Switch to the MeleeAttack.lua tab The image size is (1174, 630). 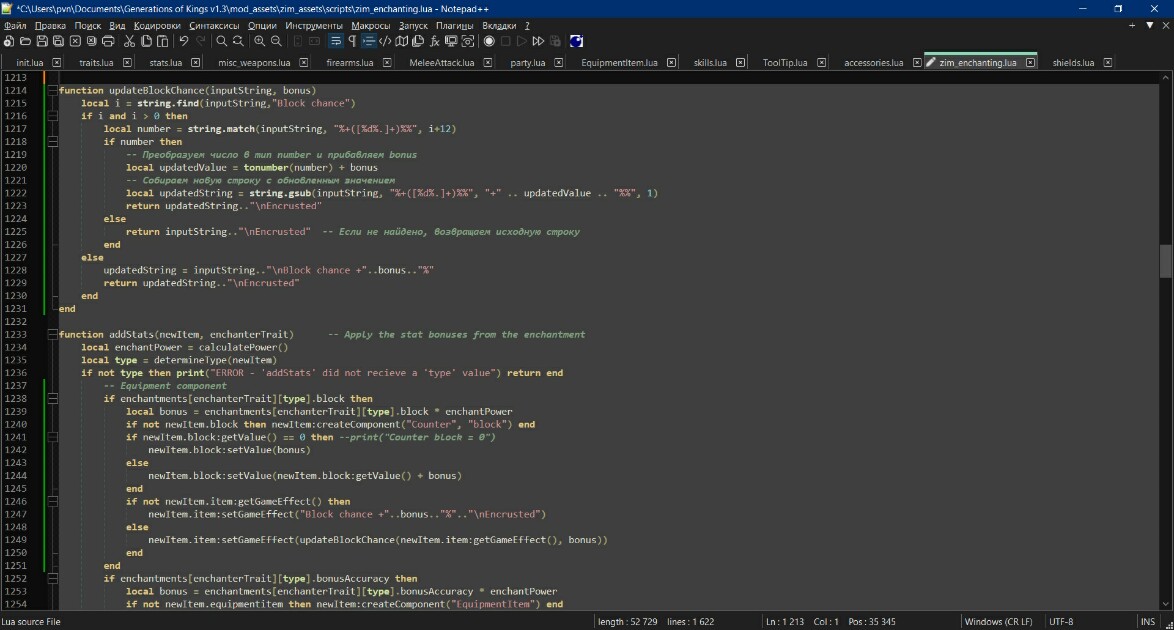pyautogui.click(x=442, y=63)
